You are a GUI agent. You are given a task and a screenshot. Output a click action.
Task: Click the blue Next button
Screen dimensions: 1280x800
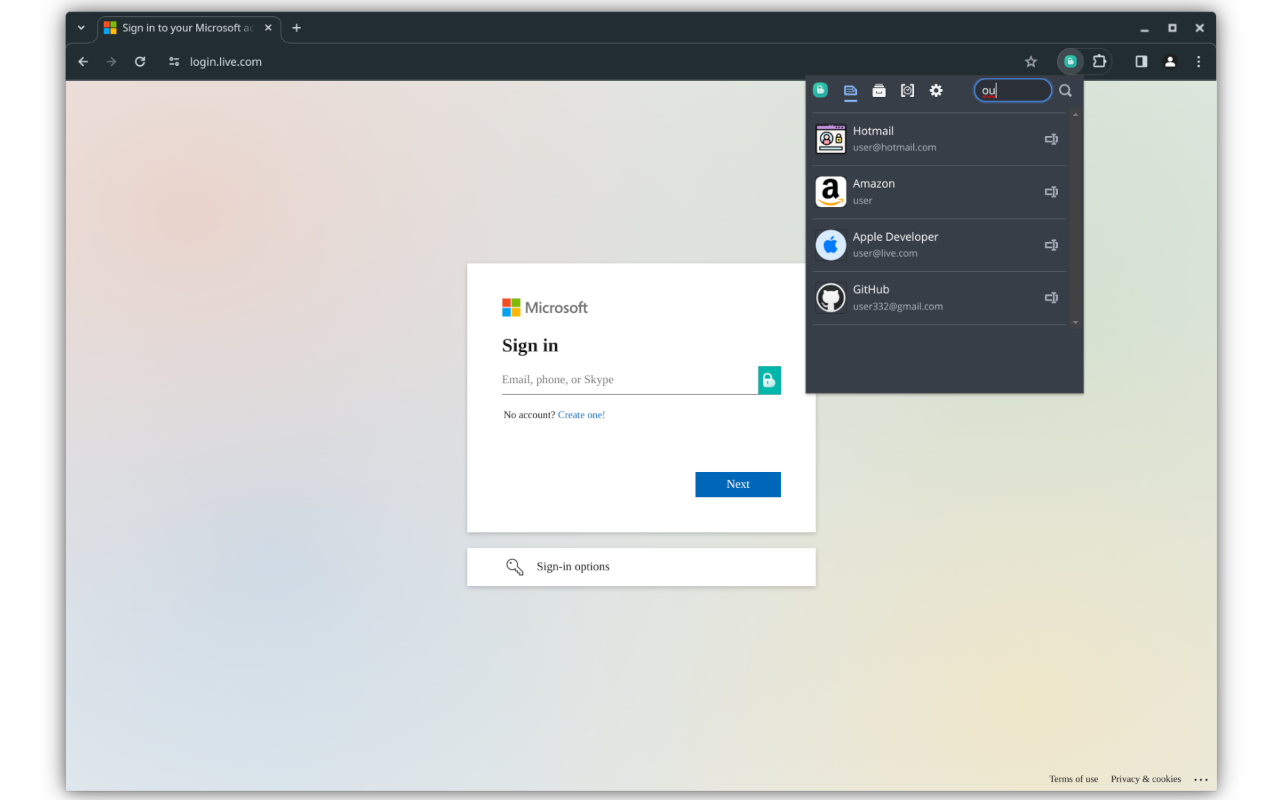[738, 484]
